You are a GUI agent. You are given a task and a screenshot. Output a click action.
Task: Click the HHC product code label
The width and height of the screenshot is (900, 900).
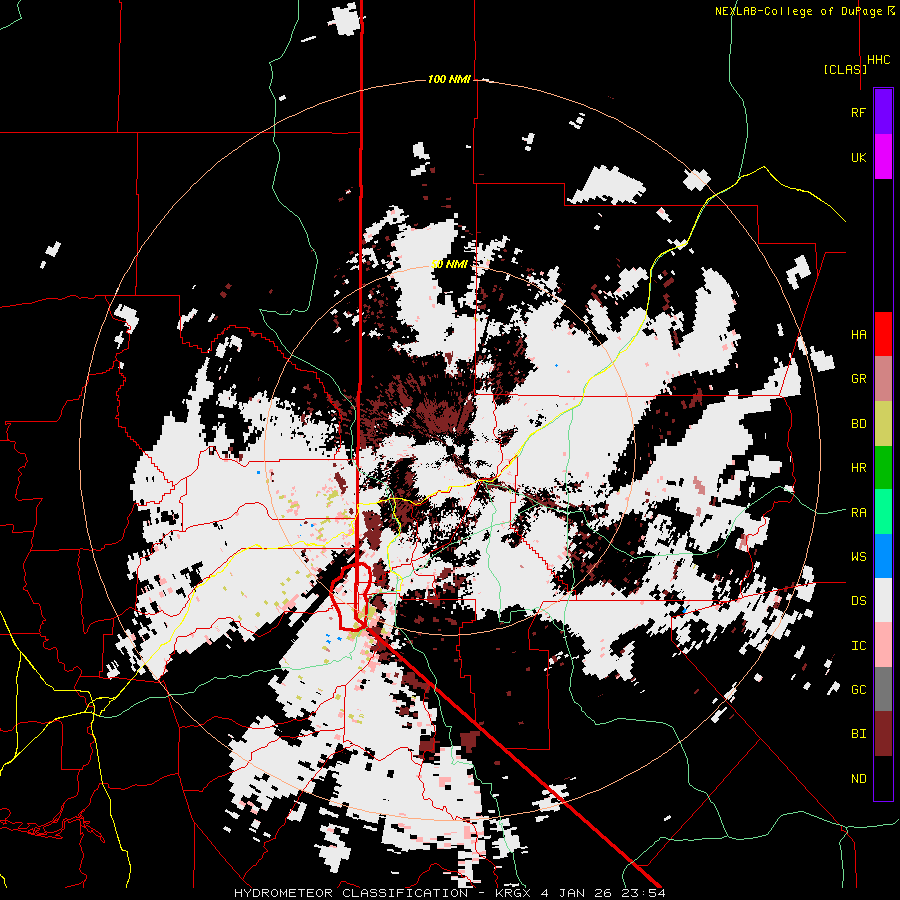point(878,60)
